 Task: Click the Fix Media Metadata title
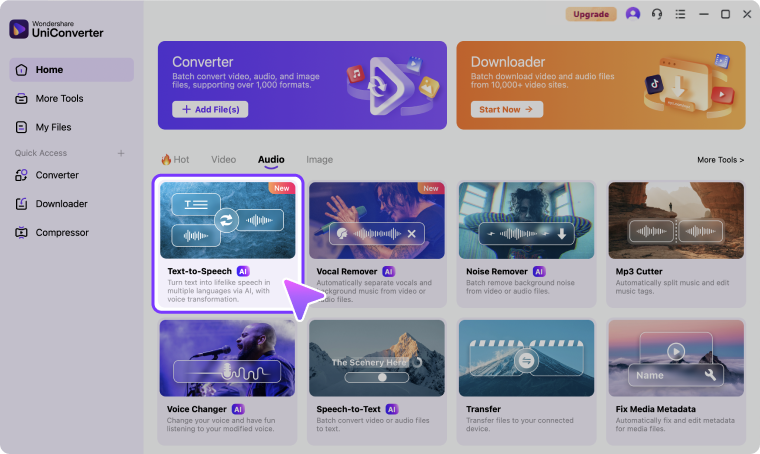(x=655, y=409)
